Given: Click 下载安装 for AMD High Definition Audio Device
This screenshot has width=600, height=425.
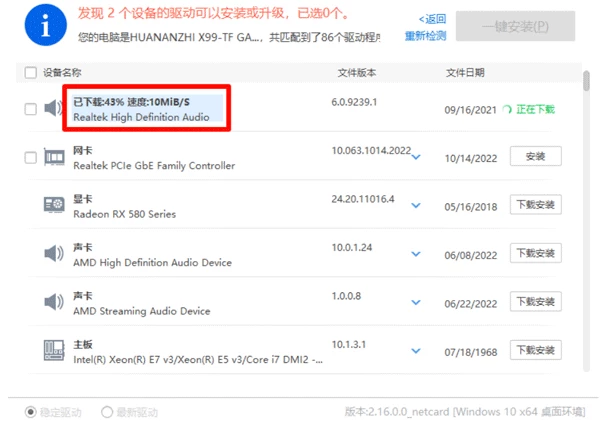Looking at the screenshot, I should (x=536, y=253).
